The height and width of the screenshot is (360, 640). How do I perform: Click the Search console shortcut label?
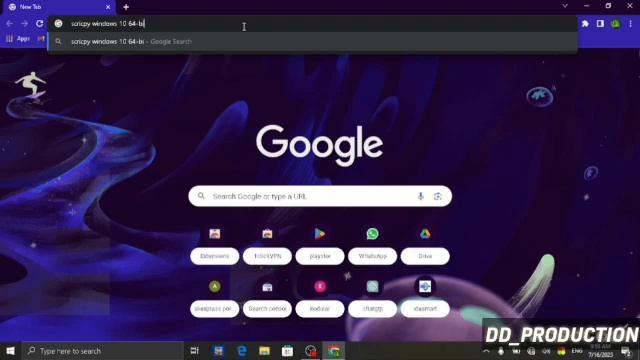[x=267, y=309]
